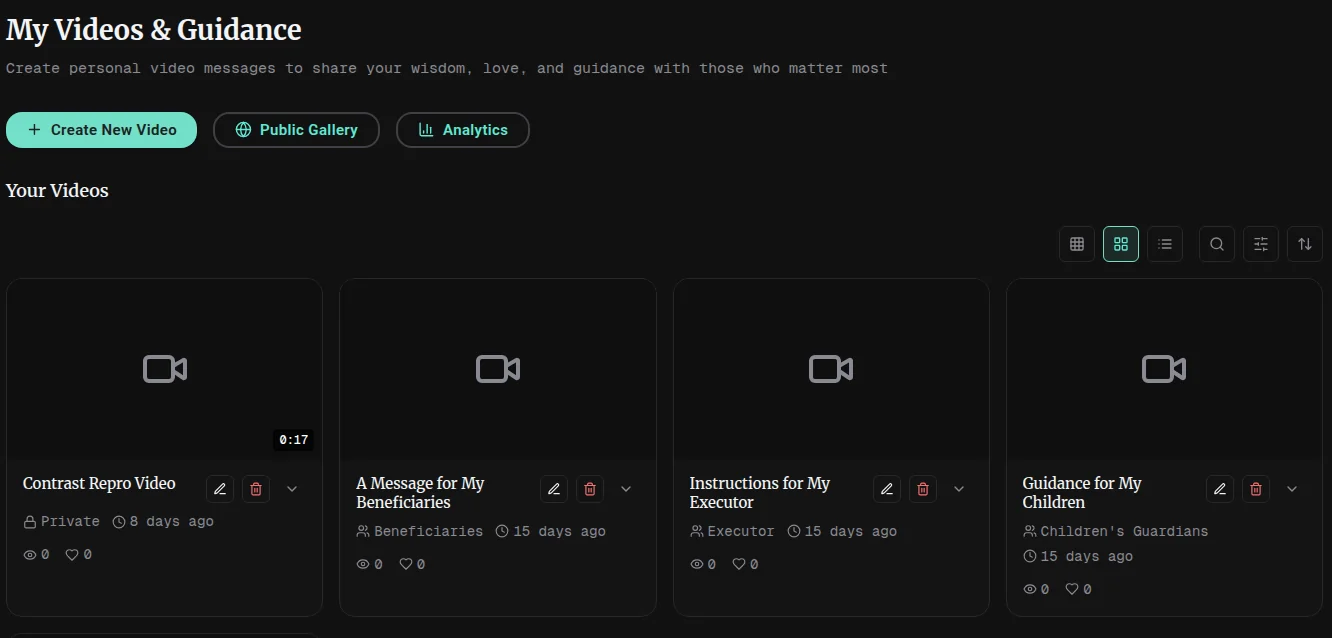
Task: Click the Contrast Repro Video title
Action: [x=99, y=483]
